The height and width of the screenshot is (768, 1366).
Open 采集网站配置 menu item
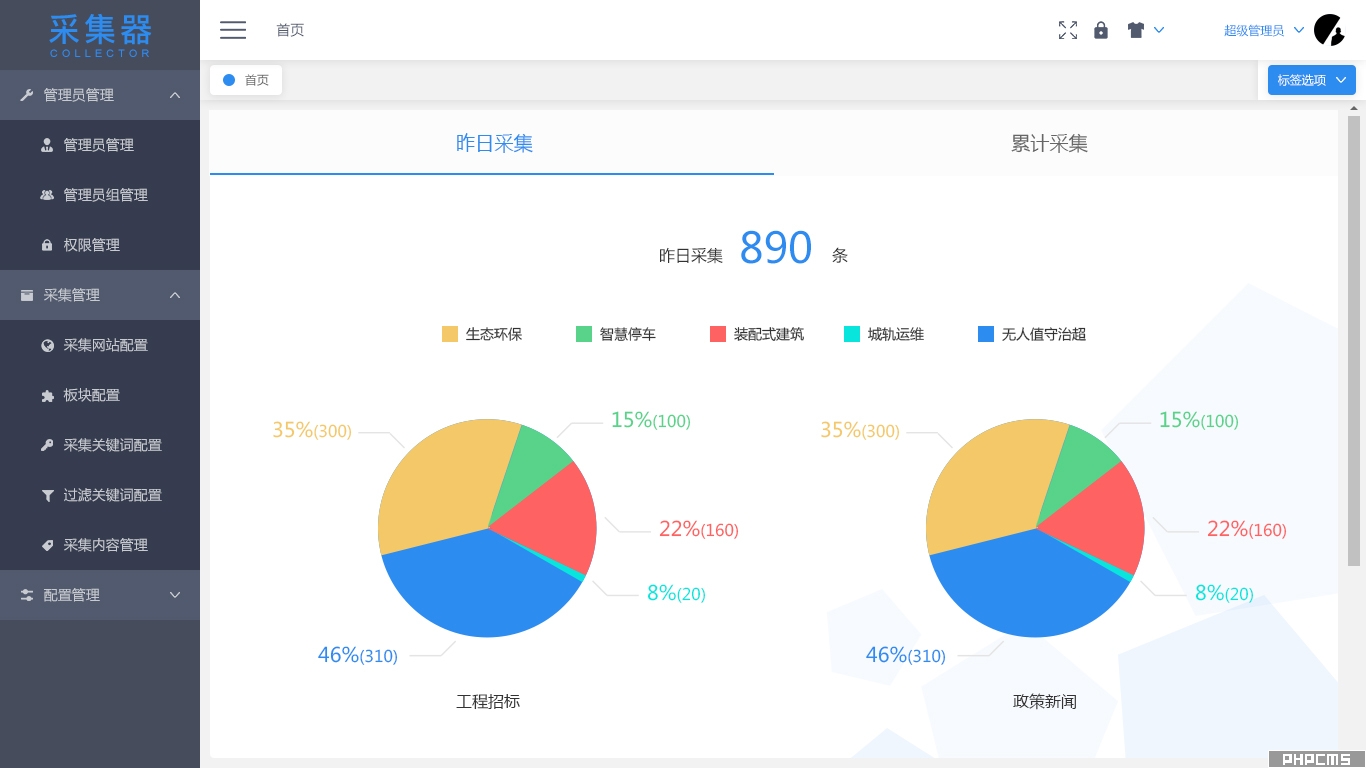pos(100,345)
